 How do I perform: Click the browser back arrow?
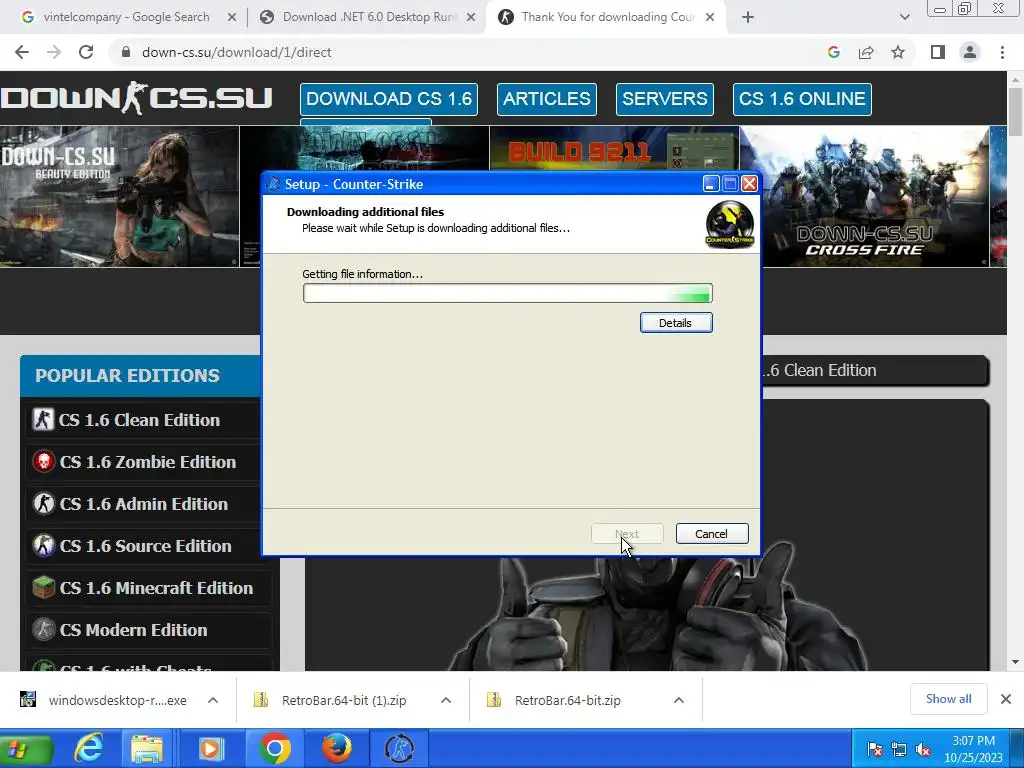[x=22, y=52]
